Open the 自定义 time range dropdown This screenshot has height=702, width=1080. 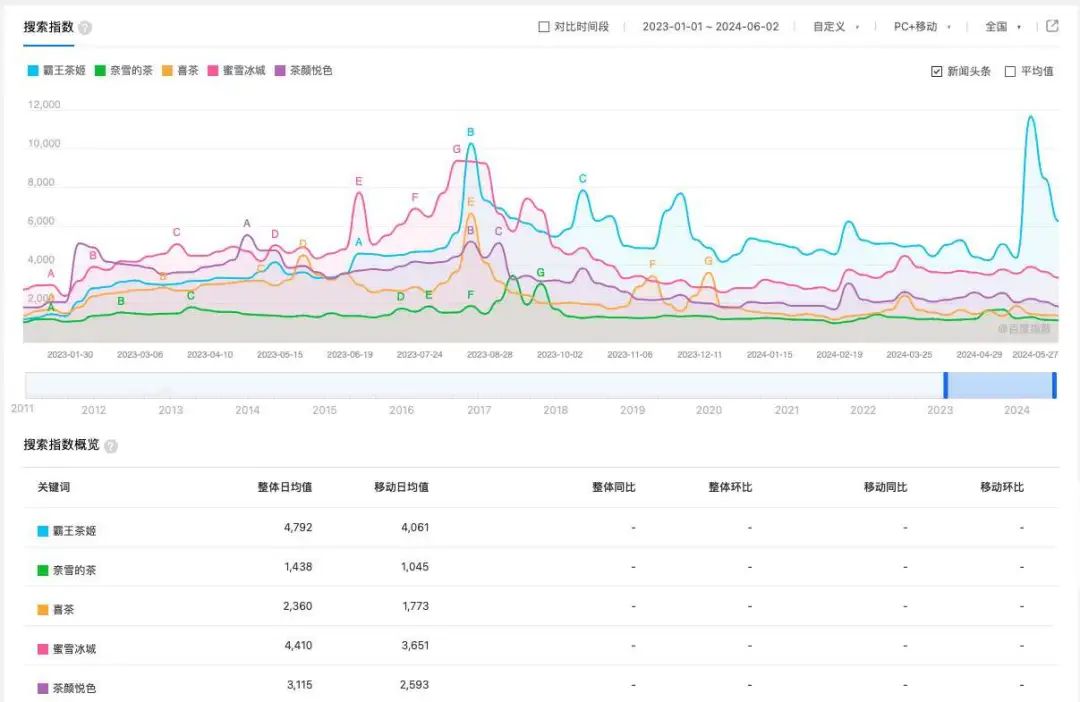point(836,27)
